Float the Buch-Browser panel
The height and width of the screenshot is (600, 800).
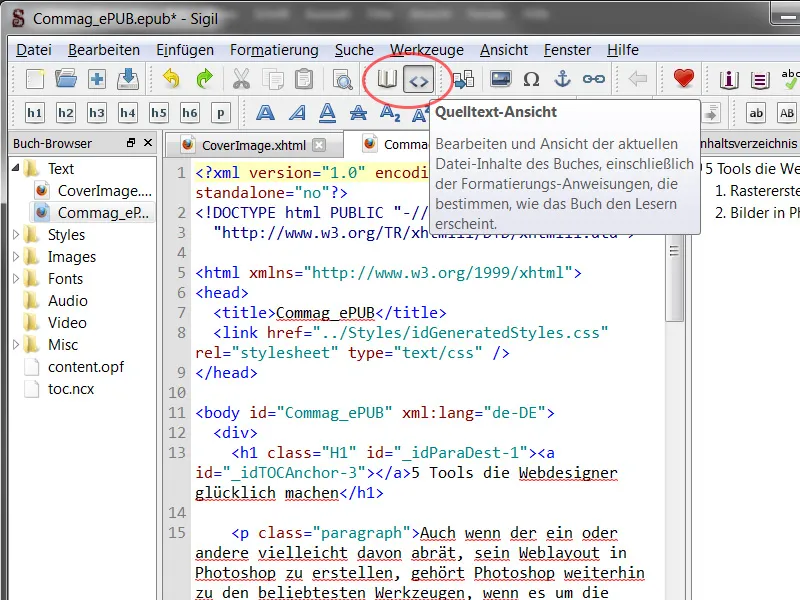pyautogui.click(x=131, y=143)
